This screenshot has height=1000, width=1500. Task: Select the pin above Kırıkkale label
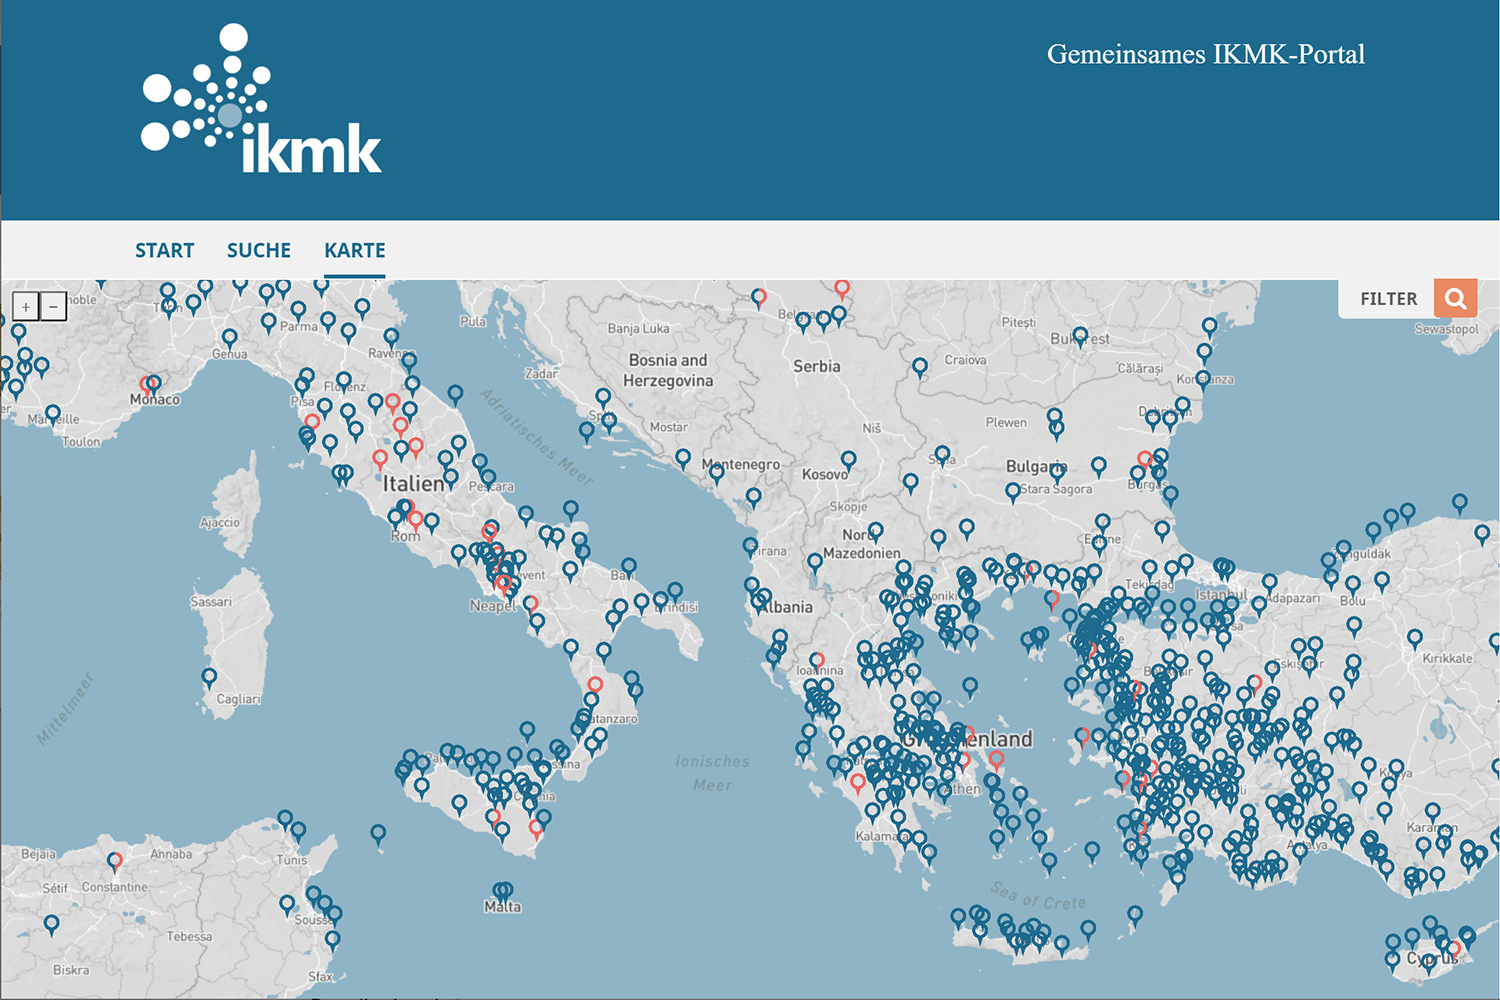(1414, 637)
